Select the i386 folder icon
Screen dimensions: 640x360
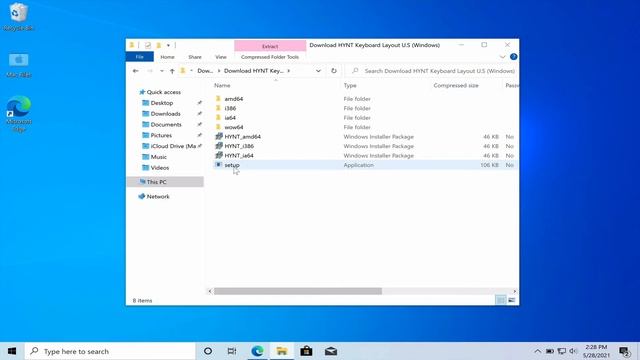click(218, 108)
